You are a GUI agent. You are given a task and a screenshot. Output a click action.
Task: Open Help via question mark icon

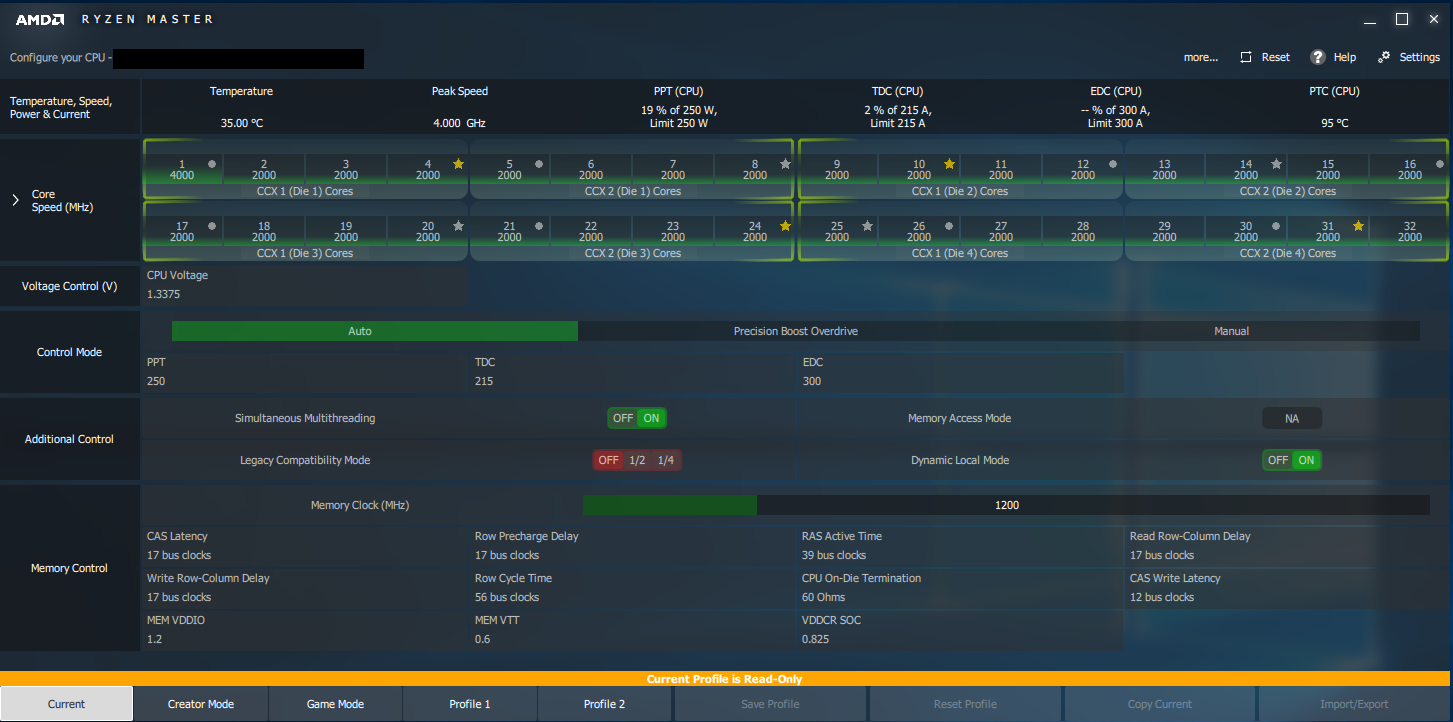1318,57
